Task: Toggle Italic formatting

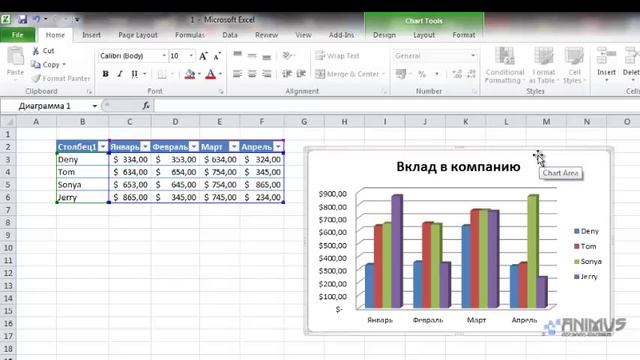Action: pos(120,74)
